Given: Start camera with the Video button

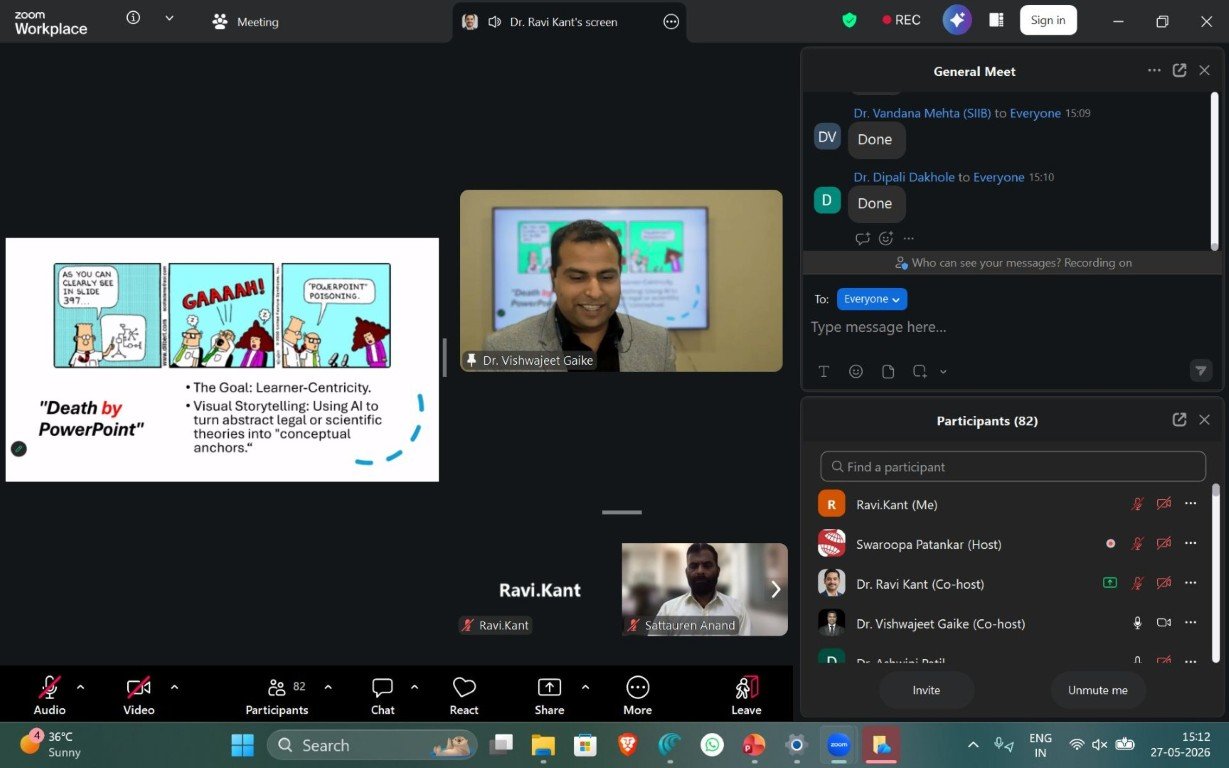Looking at the screenshot, I should click(x=138, y=696).
